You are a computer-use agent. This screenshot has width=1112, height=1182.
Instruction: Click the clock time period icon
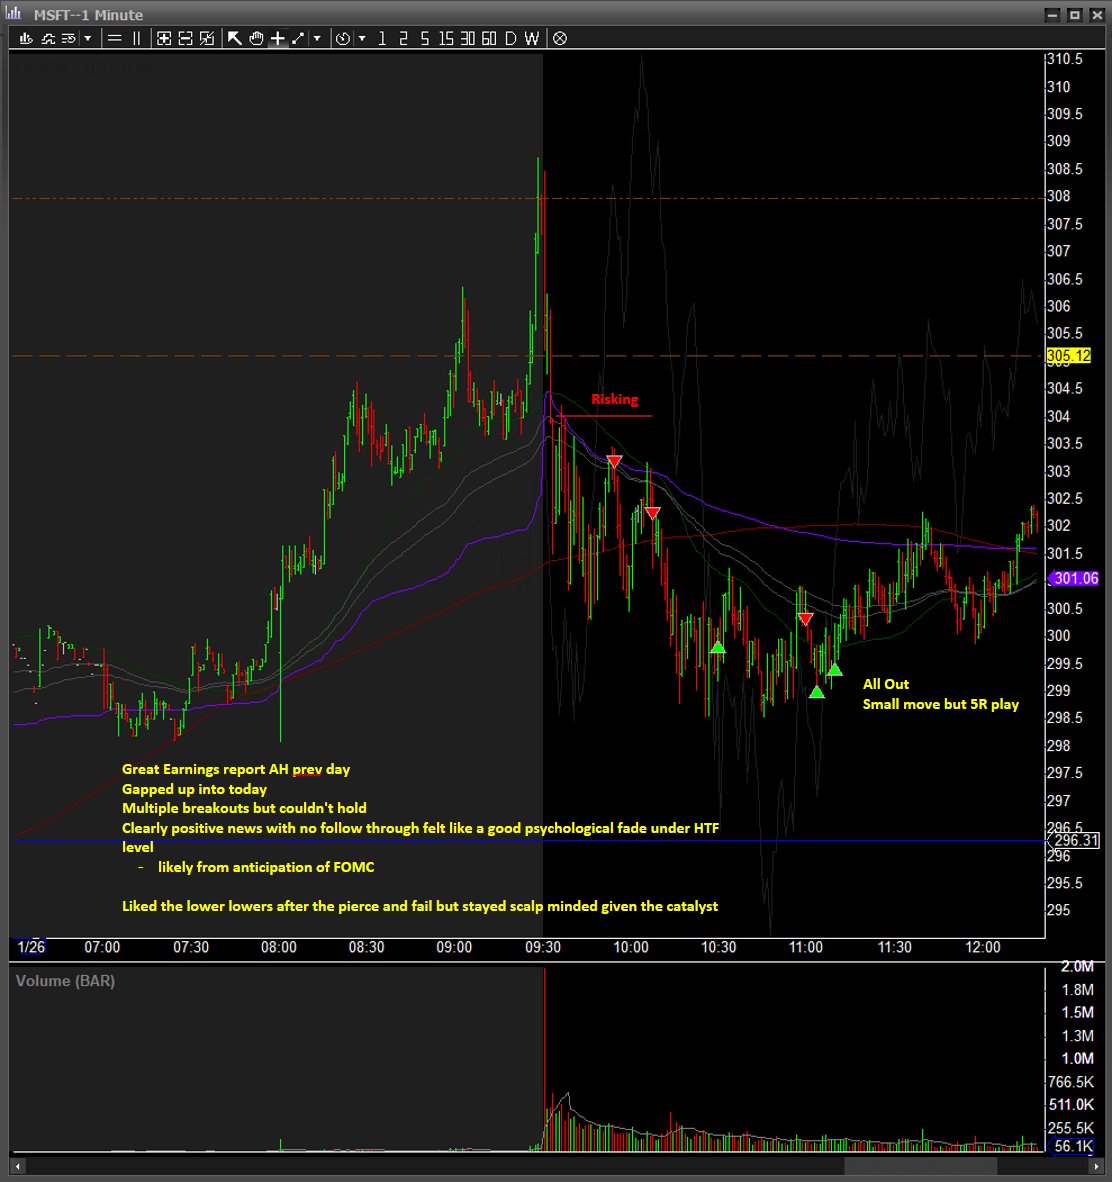click(343, 38)
